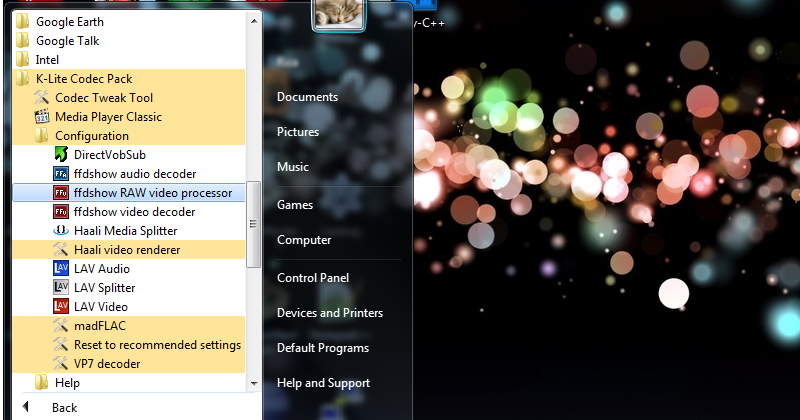Image resolution: width=800 pixels, height=420 pixels.
Task: Collapse the K-Lite Codec Pack folder icon
Action: coord(23,79)
